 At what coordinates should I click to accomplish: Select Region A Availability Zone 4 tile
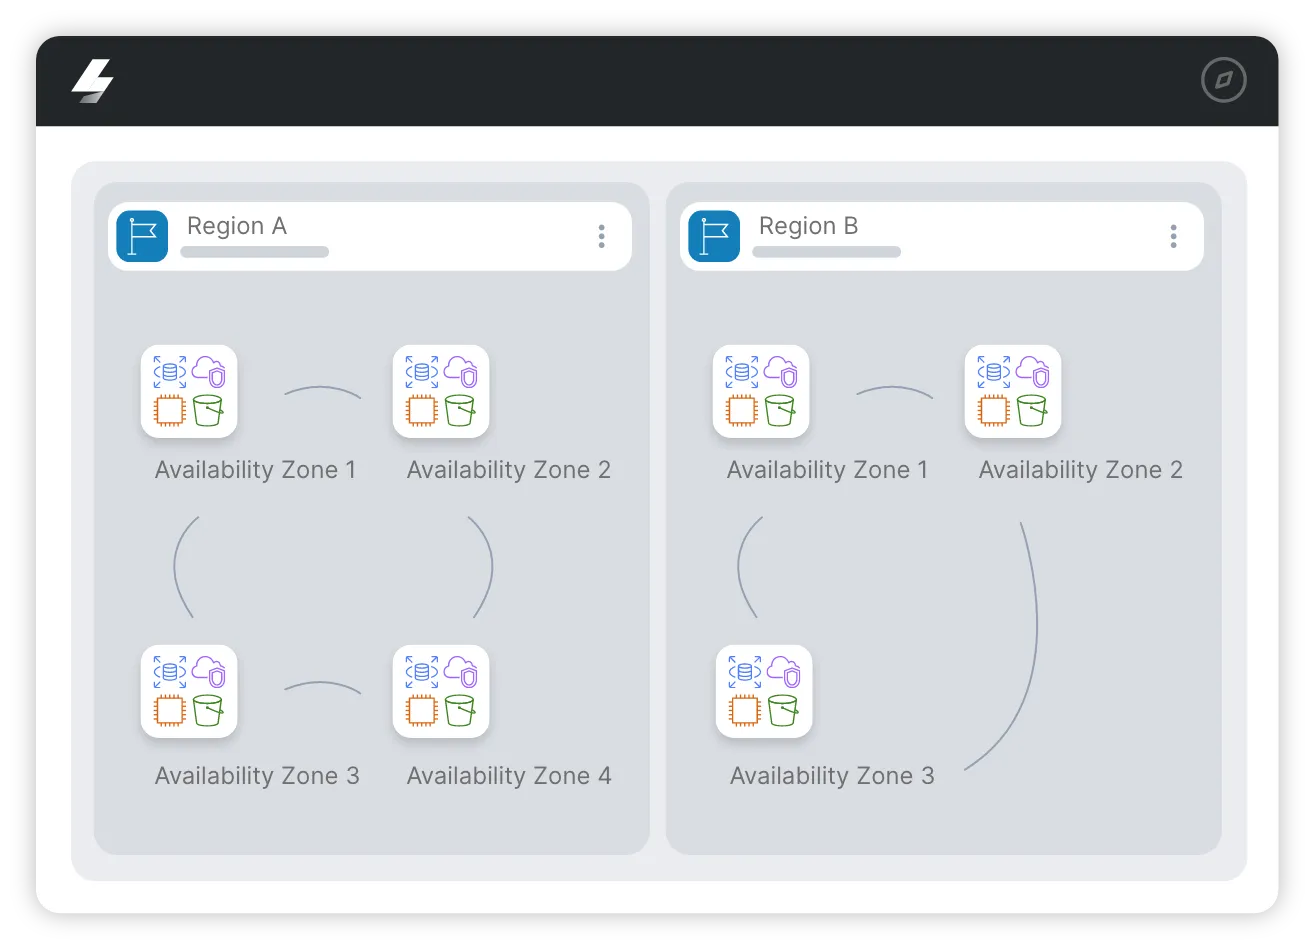[x=441, y=691]
